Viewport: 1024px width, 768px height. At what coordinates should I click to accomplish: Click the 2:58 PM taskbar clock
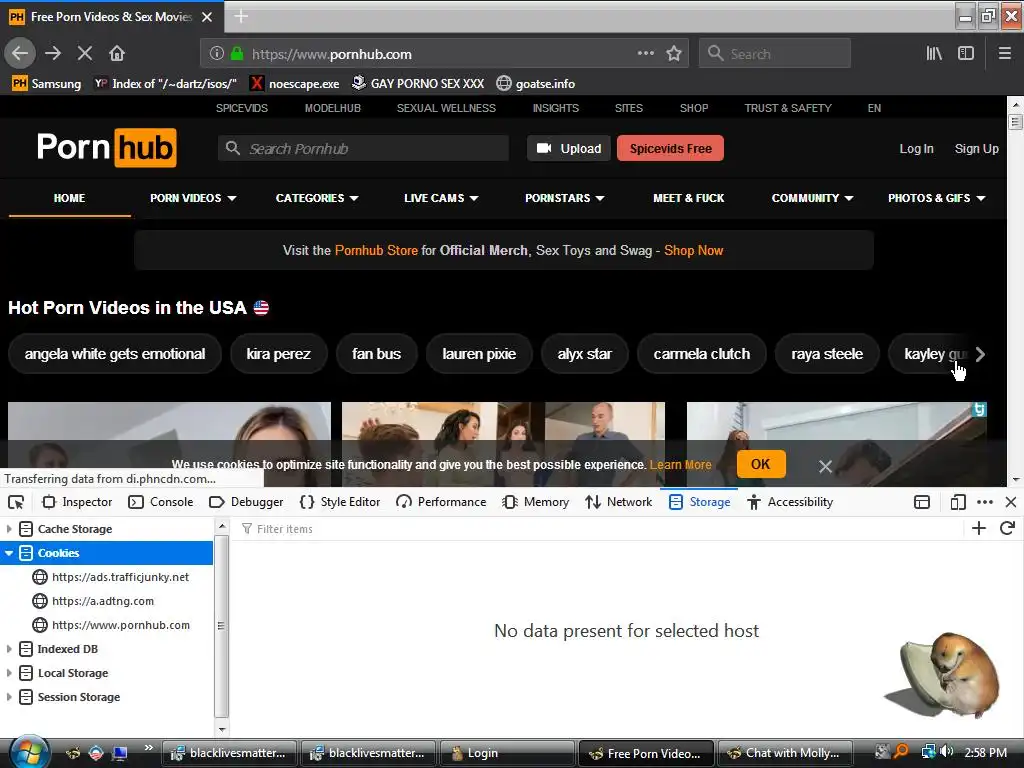985,753
